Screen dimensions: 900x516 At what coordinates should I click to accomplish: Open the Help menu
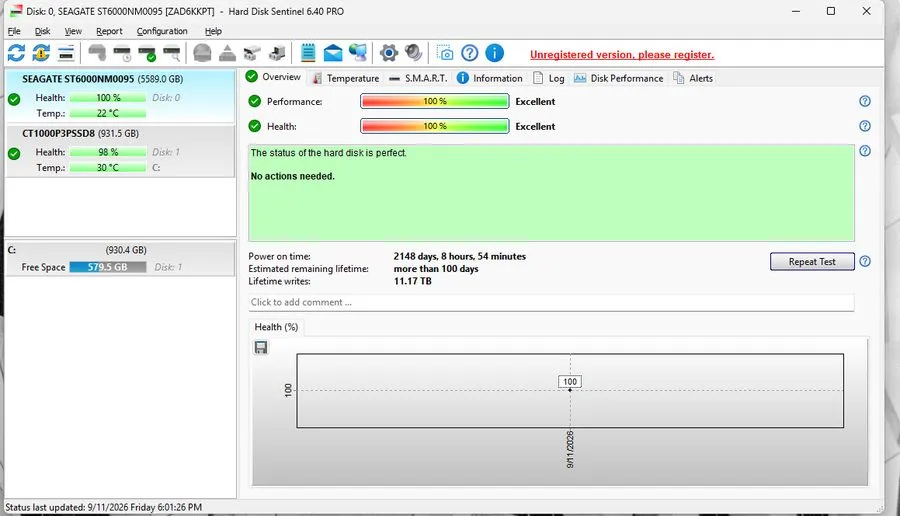[213, 31]
